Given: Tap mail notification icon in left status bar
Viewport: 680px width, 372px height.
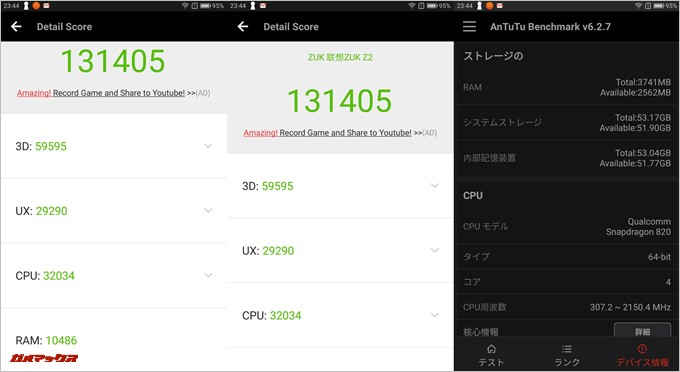Looking at the screenshot, I should 46,6.
